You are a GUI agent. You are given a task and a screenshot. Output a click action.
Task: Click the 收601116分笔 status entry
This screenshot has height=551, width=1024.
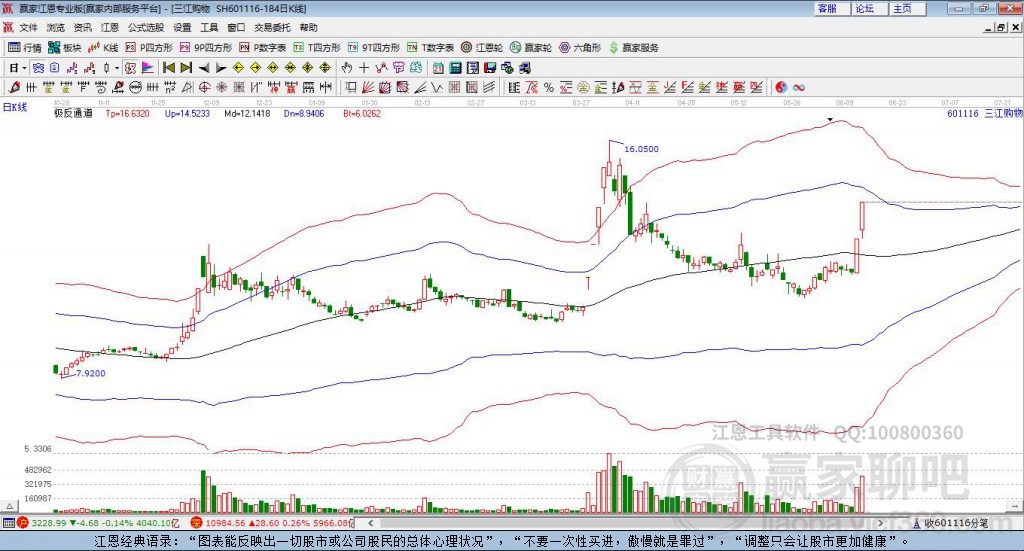pyautogui.click(x=952, y=523)
